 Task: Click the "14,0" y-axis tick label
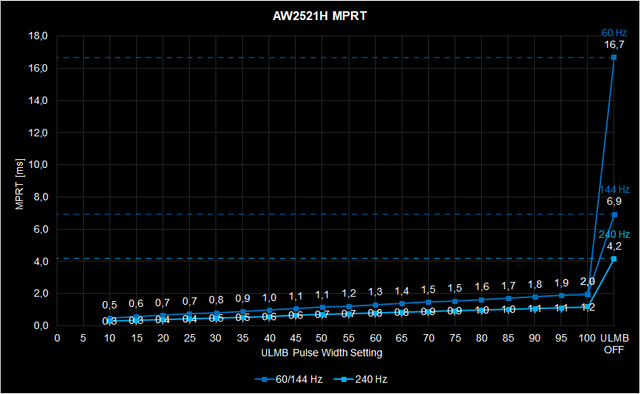(38, 100)
